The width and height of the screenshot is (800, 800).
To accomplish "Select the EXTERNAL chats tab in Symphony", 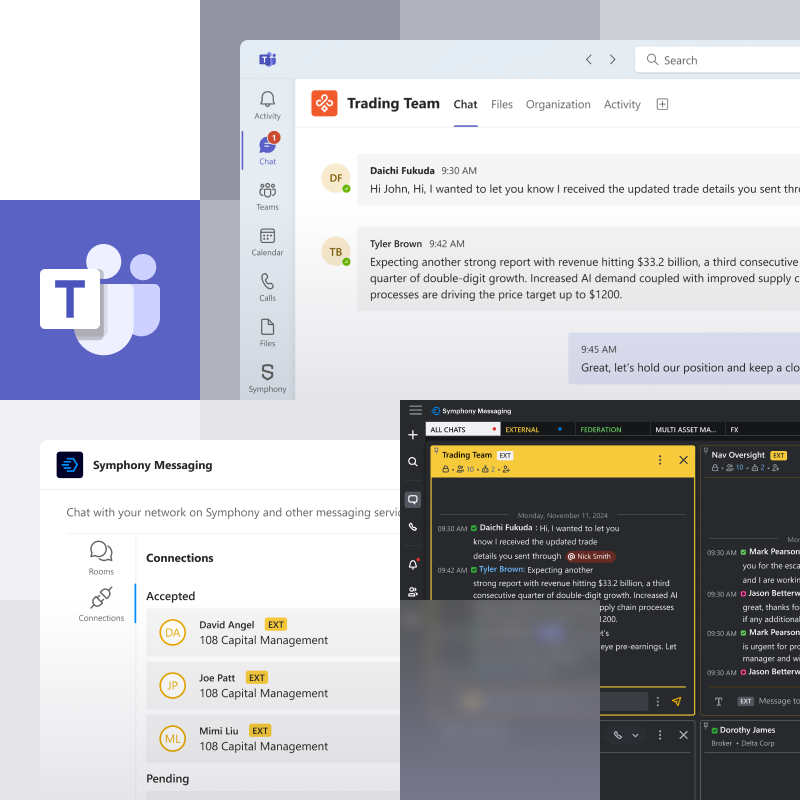I will (x=522, y=430).
